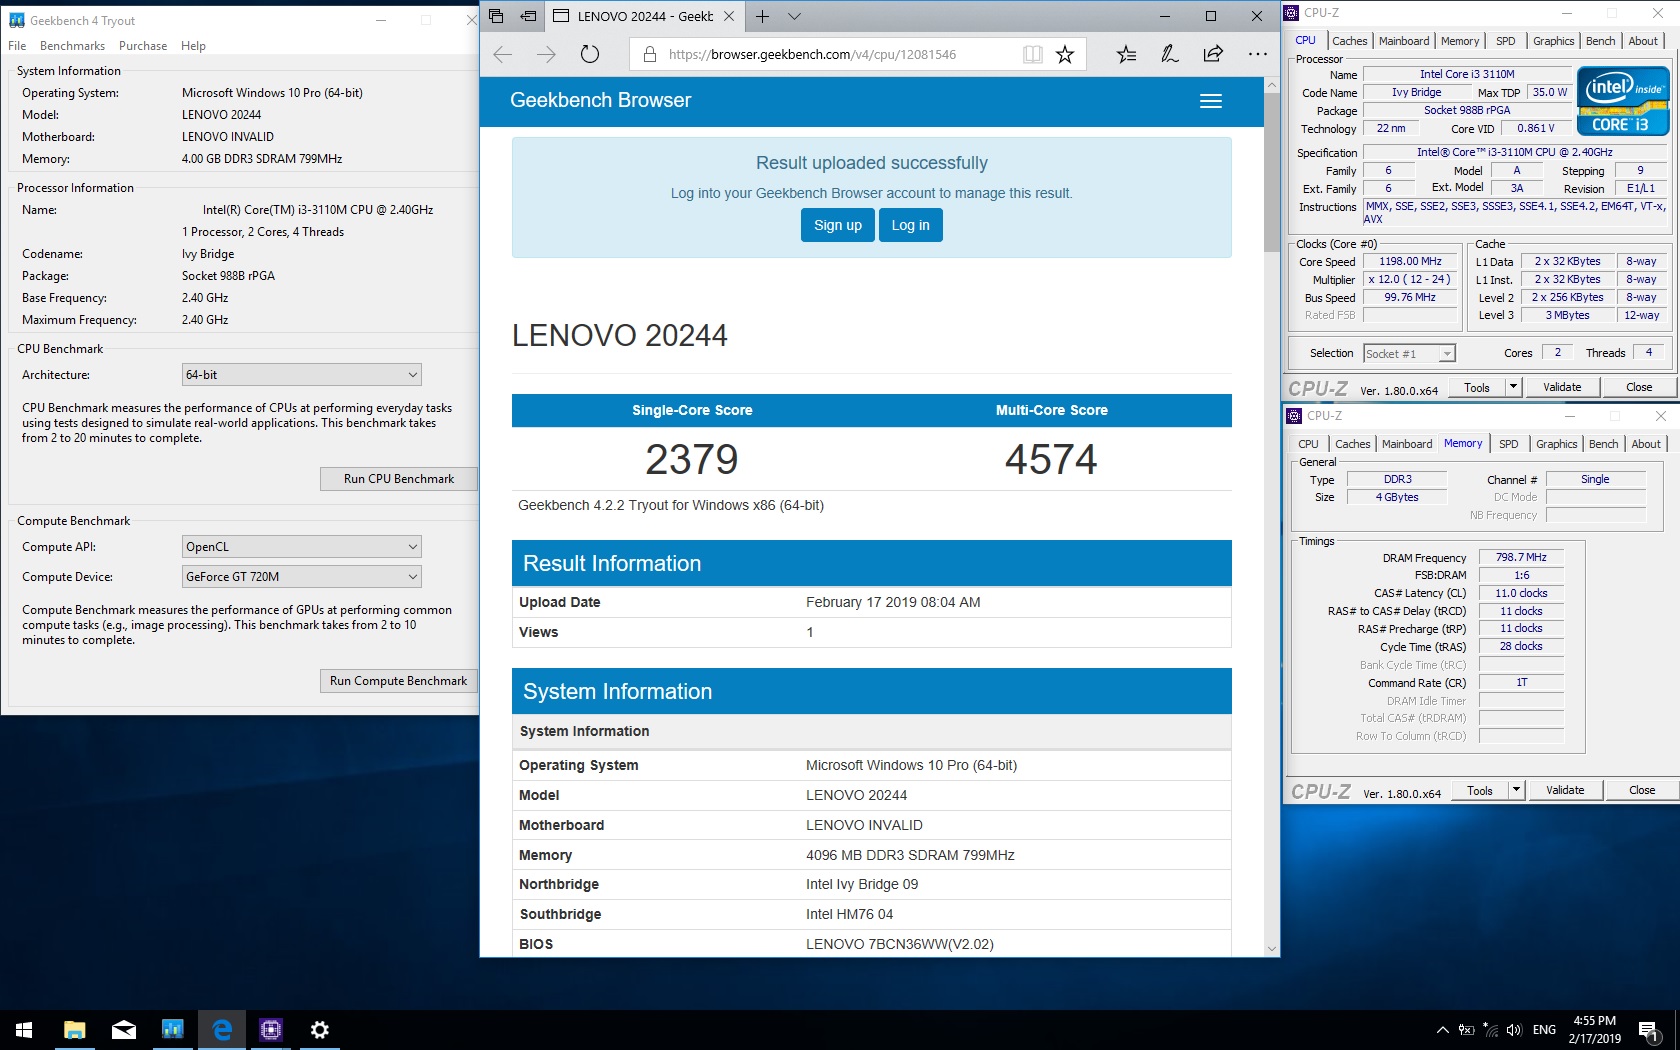Viewport: 1680px width, 1050px height.
Task: Open CPU-Z from the taskbar
Action: tap(271, 1030)
